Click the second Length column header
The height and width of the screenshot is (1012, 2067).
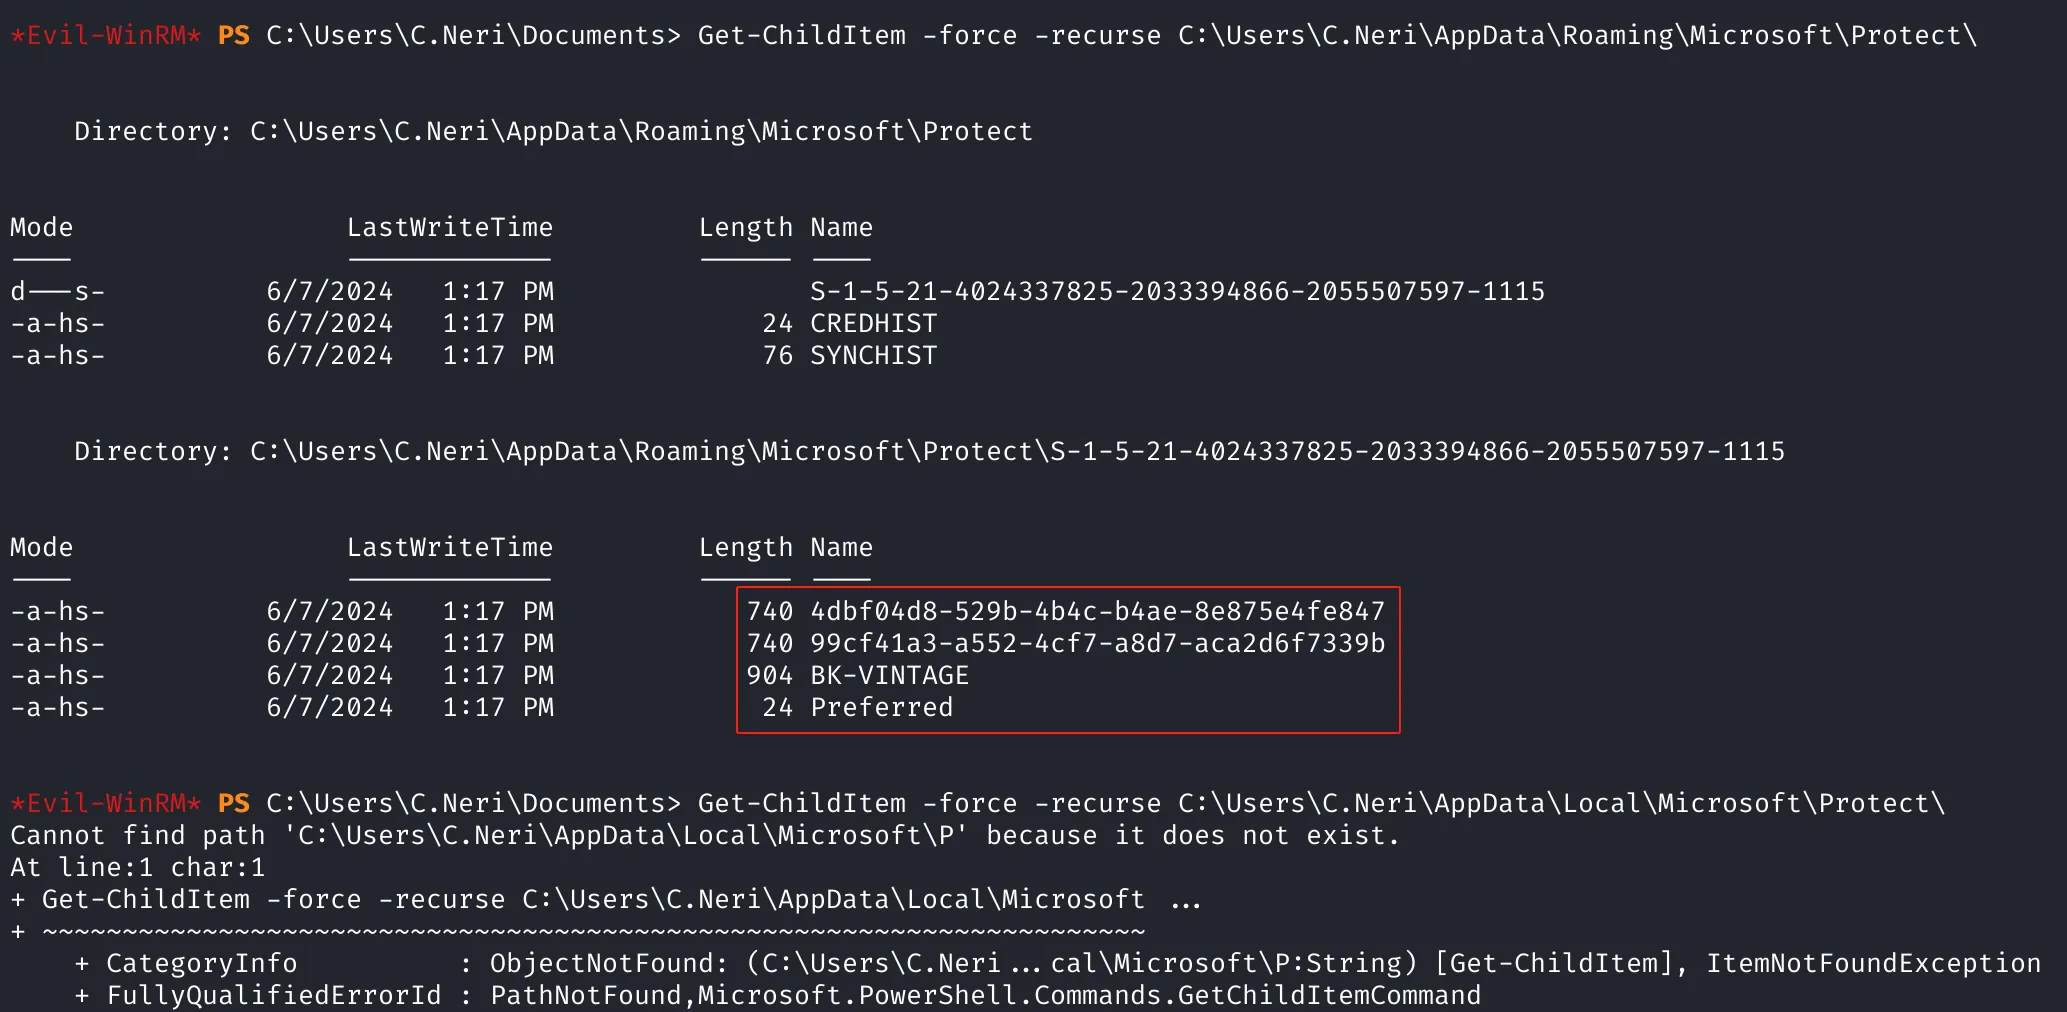pos(745,549)
